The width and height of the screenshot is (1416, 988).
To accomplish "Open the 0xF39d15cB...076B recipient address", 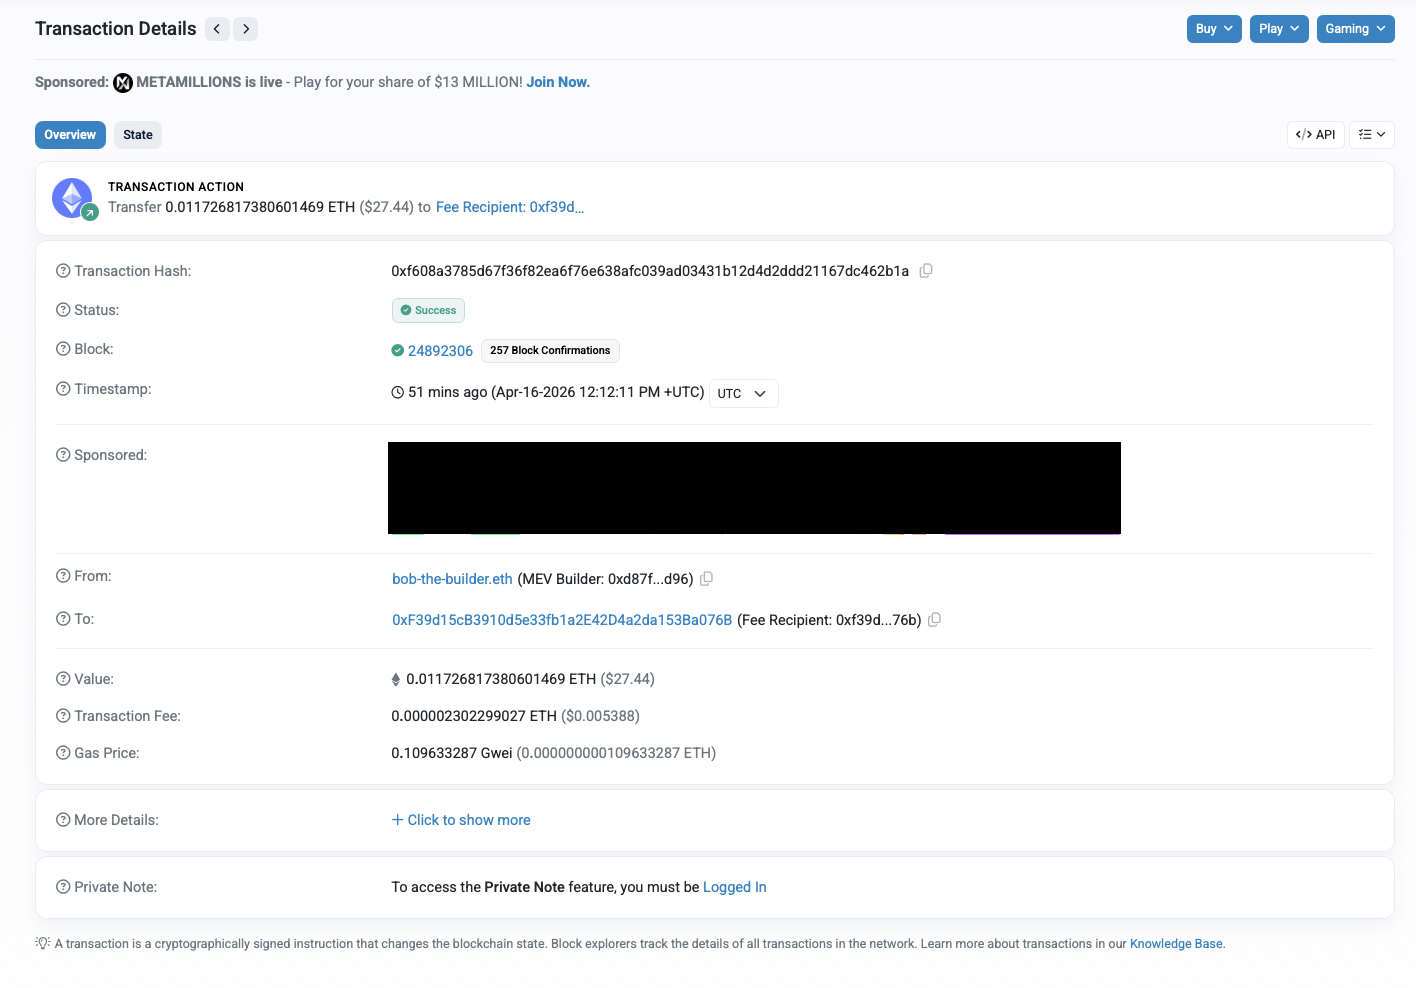I will [x=562, y=620].
